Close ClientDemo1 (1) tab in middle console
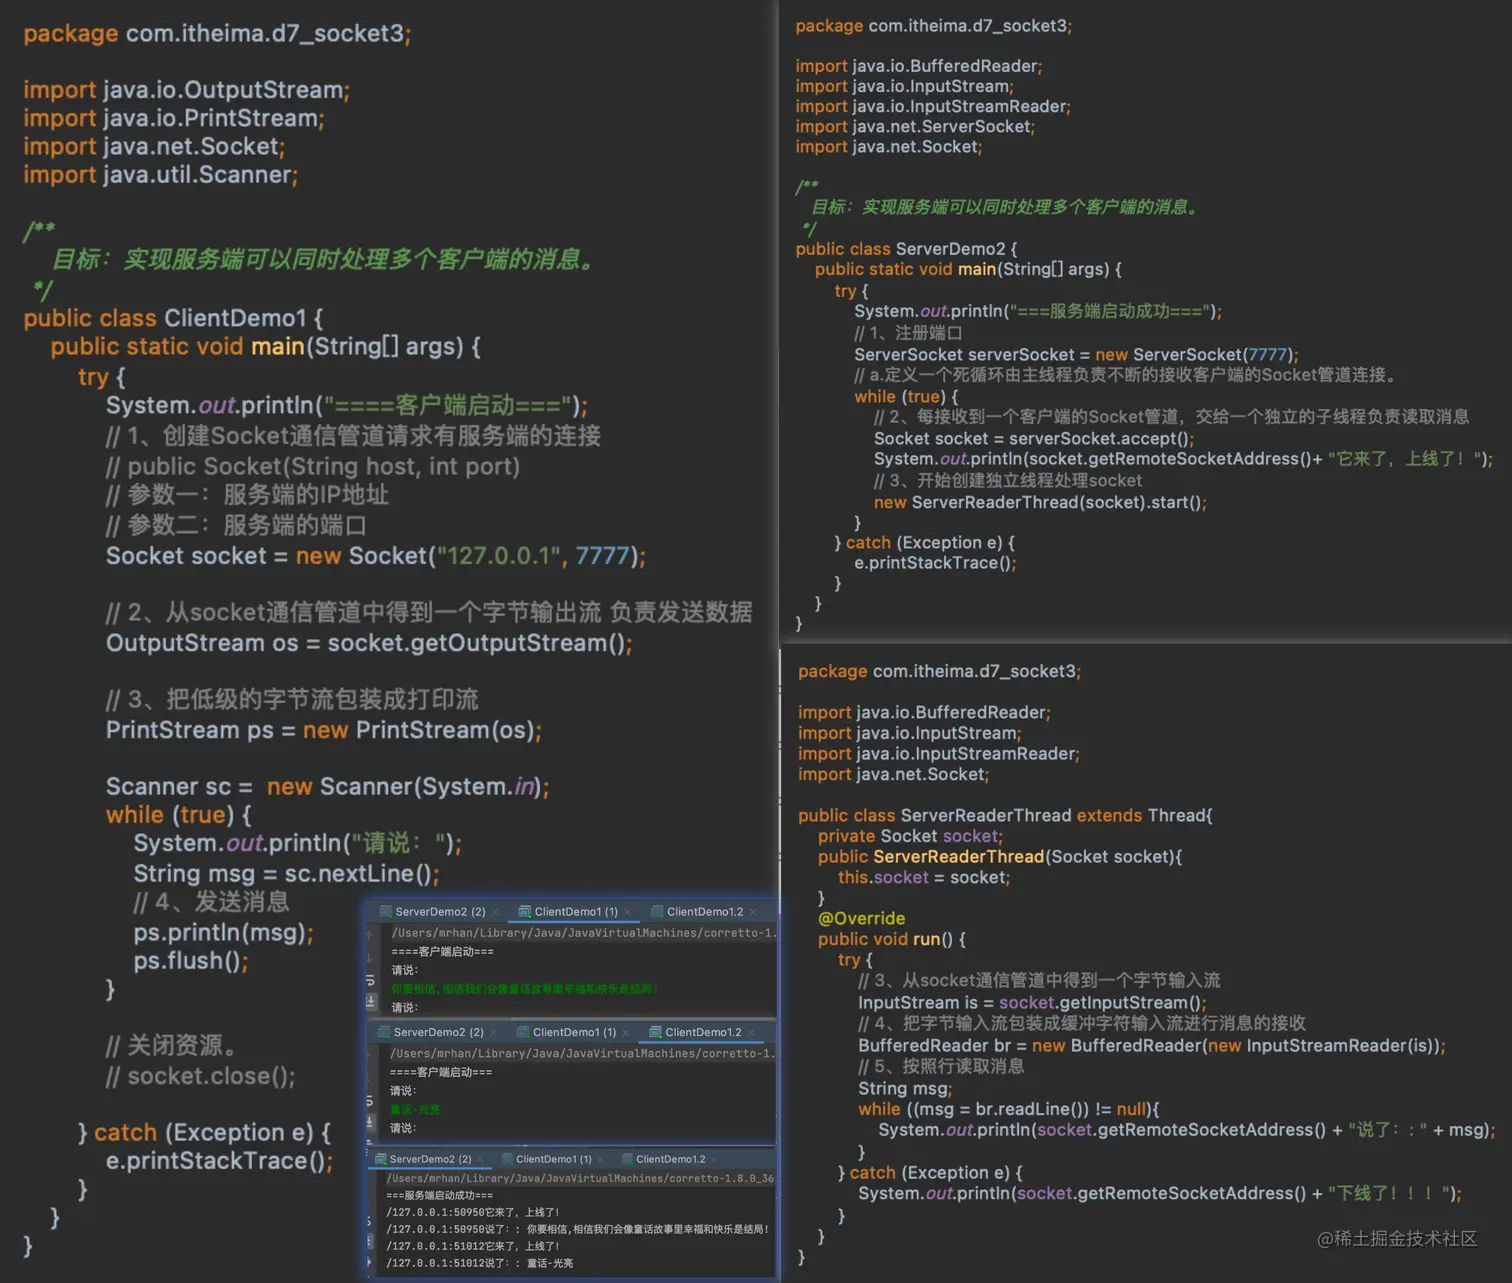This screenshot has width=1512, height=1283. coord(626,1033)
